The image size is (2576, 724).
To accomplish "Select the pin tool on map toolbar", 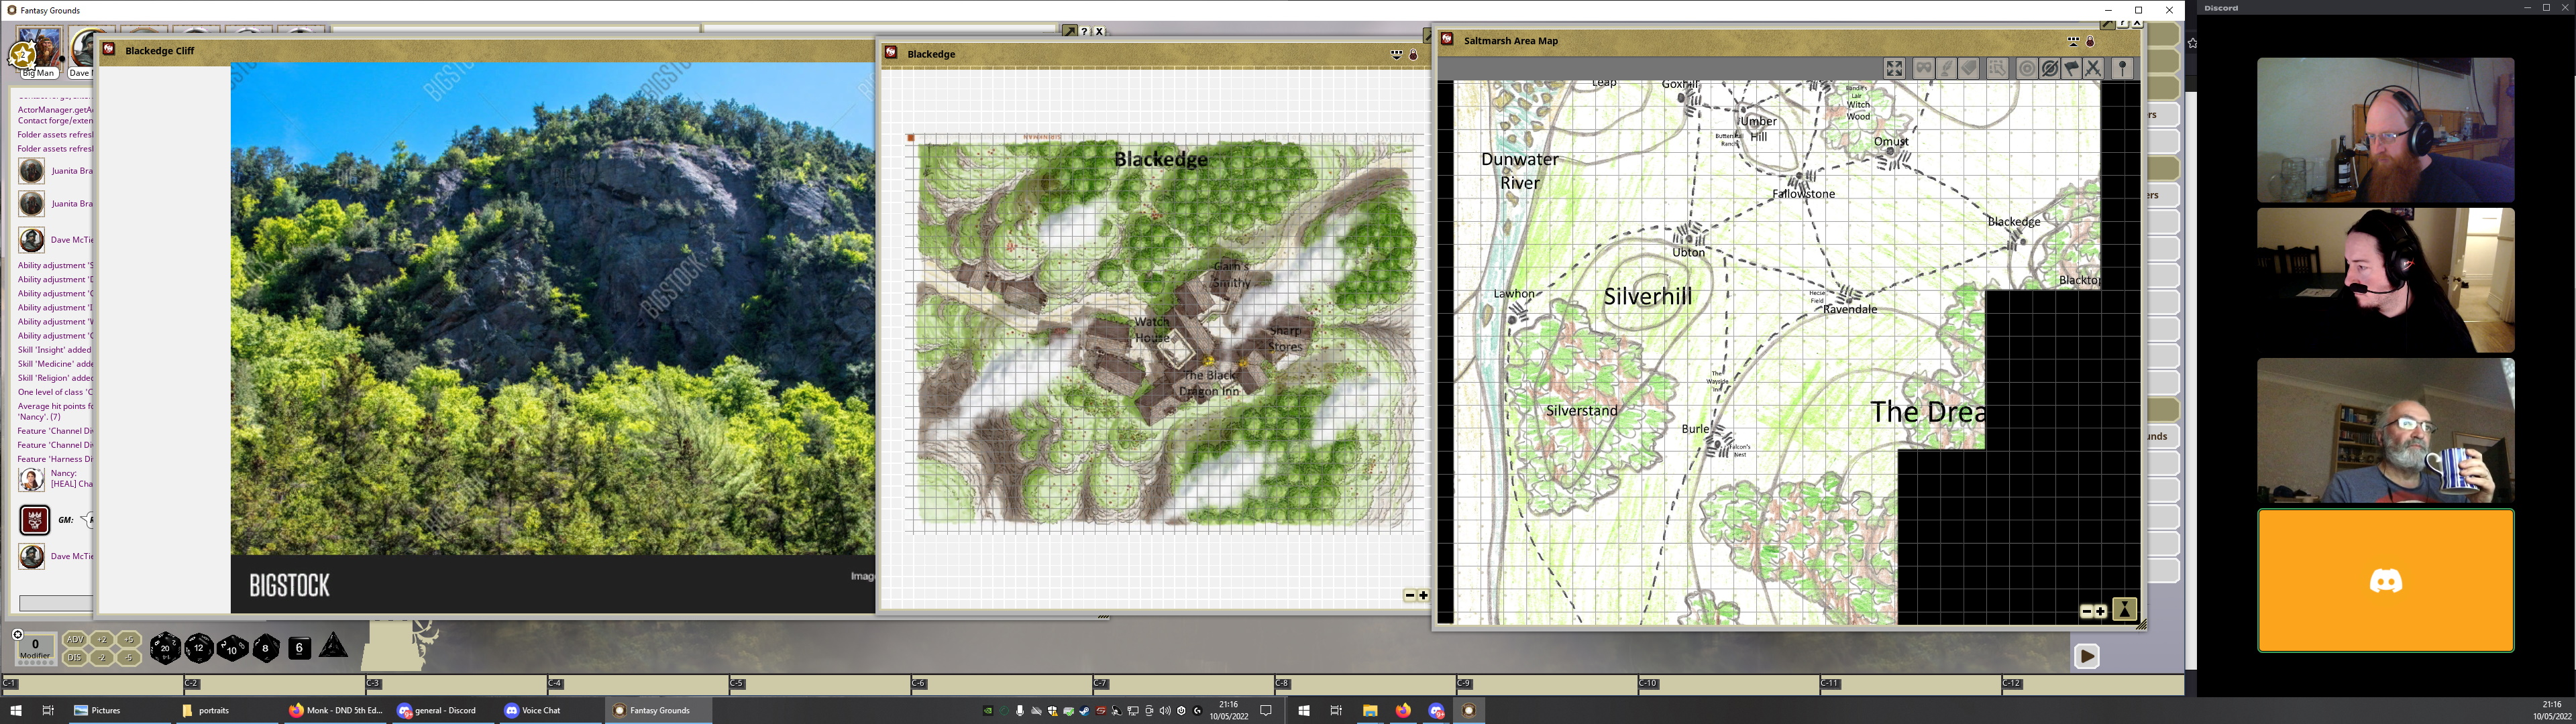I will [x=2122, y=68].
